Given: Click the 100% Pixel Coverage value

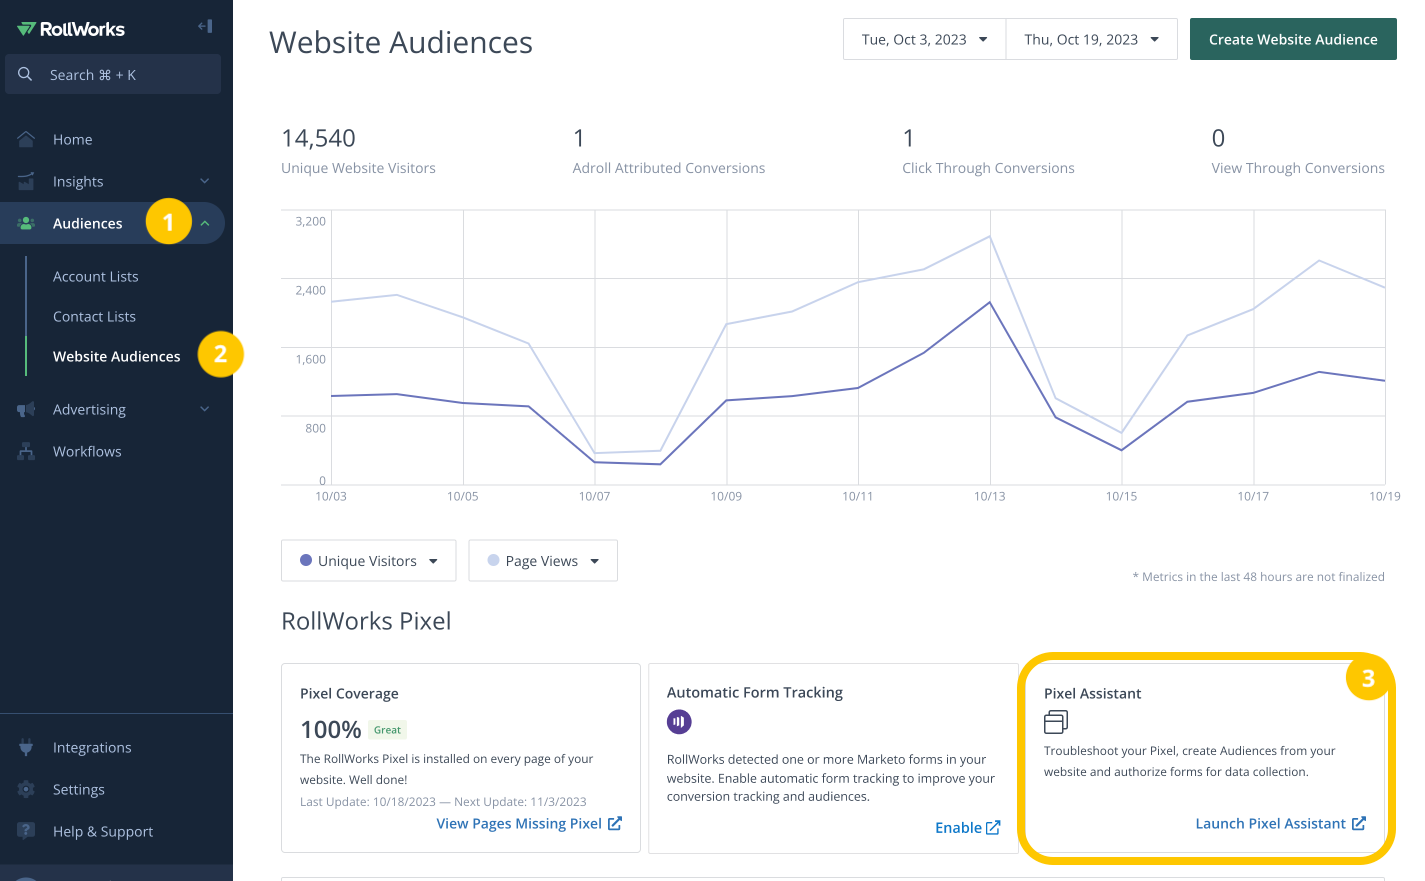Looking at the screenshot, I should pyautogui.click(x=330, y=730).
